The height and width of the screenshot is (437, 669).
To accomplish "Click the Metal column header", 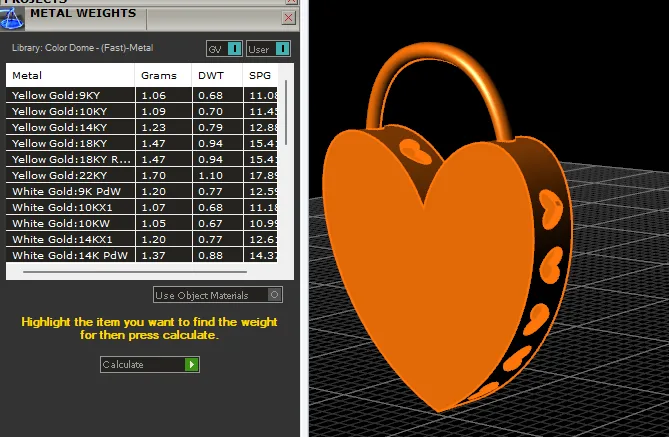I will [70, 76].
